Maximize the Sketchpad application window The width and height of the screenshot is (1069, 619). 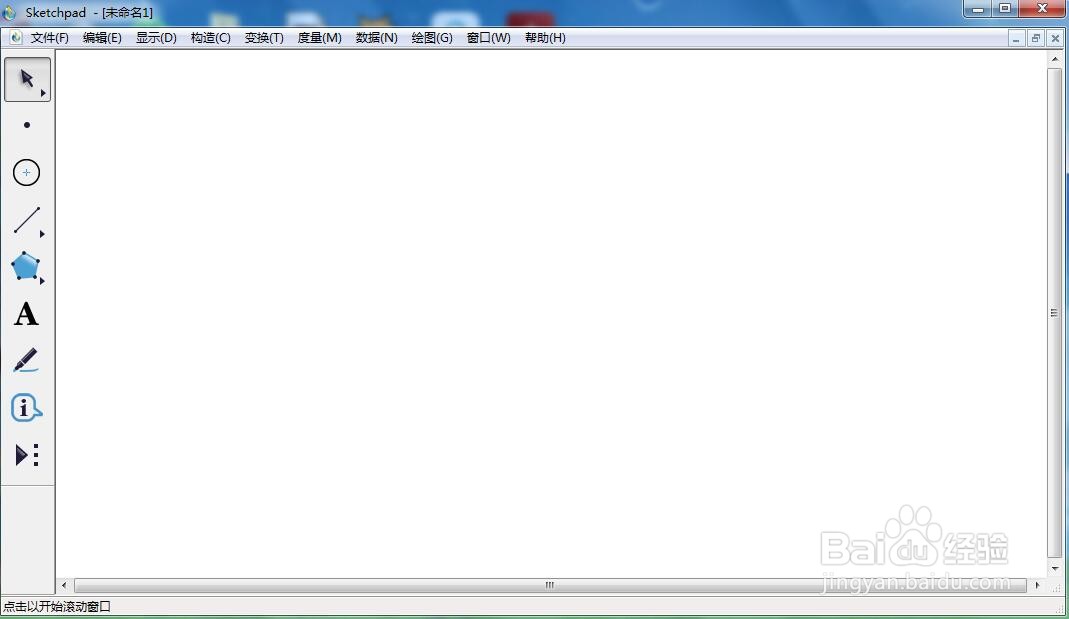click(x=1005, y=9)
